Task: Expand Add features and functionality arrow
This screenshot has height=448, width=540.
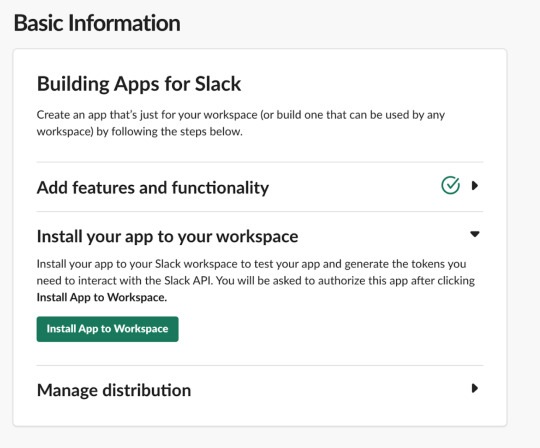Action: [x=475, y=186]
